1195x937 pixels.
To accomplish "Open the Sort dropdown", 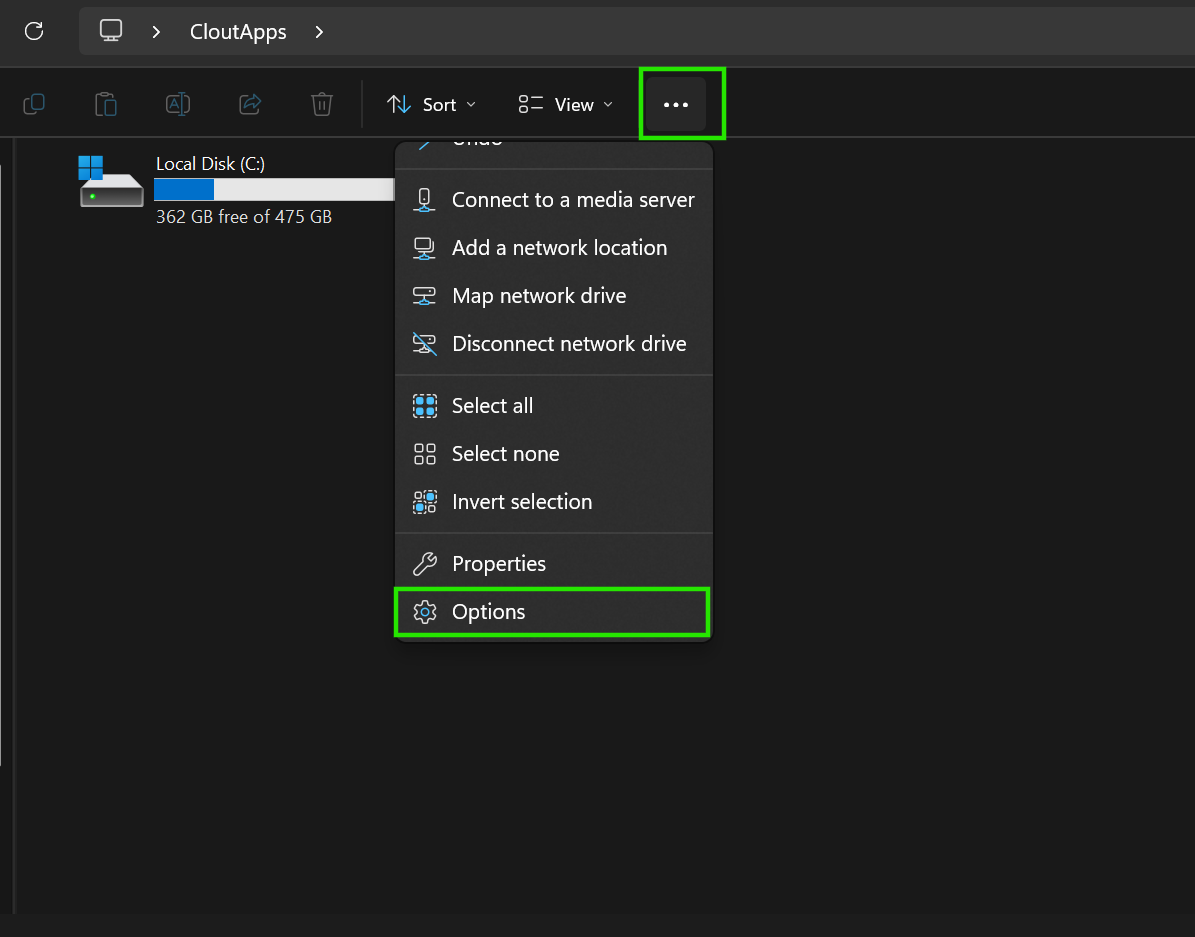I will coord(431,103).
